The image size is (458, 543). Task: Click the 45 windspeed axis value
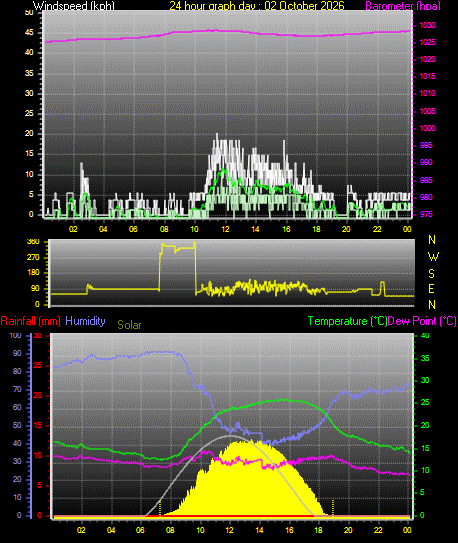(29, 33)
